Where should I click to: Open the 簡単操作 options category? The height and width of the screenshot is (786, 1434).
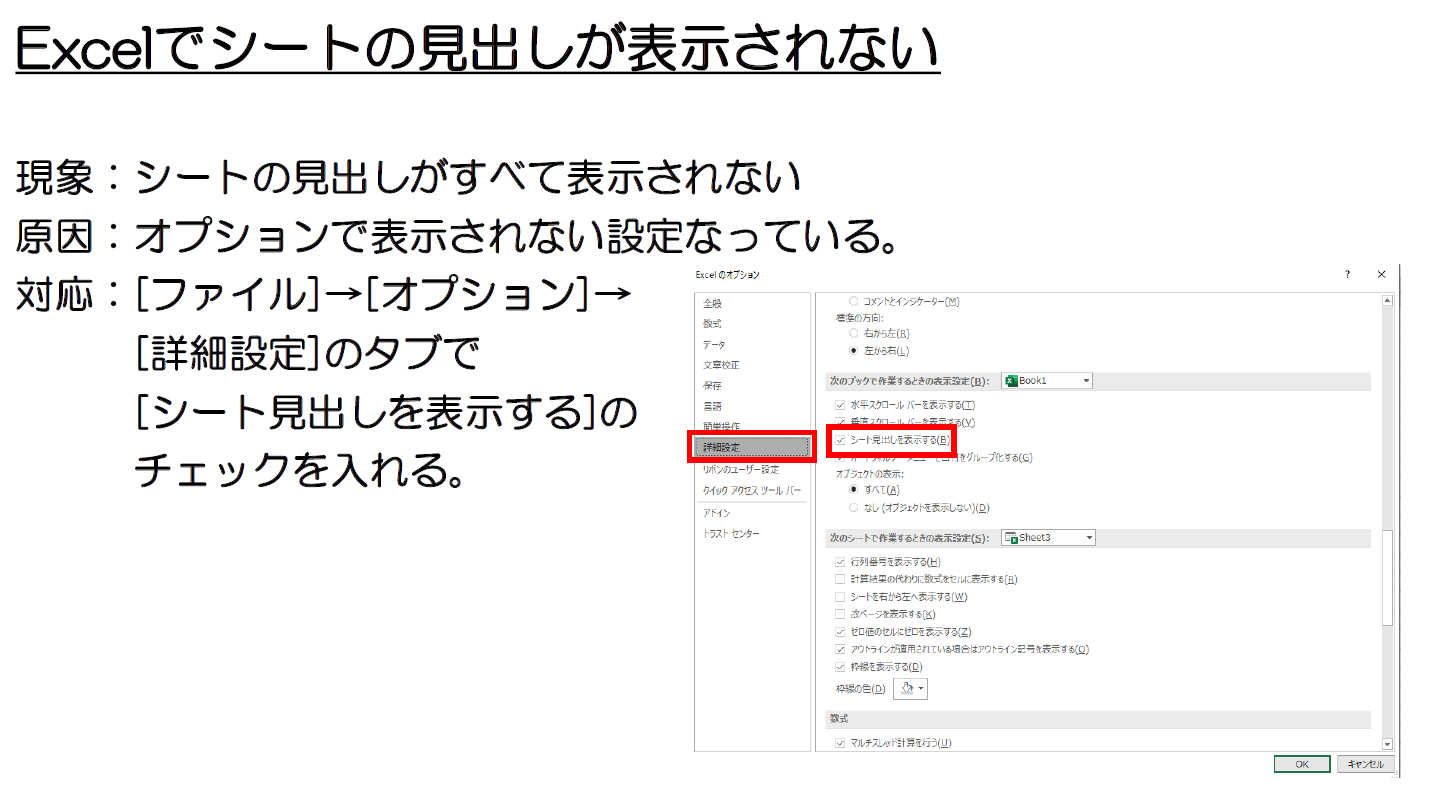[x=751, y=426]
